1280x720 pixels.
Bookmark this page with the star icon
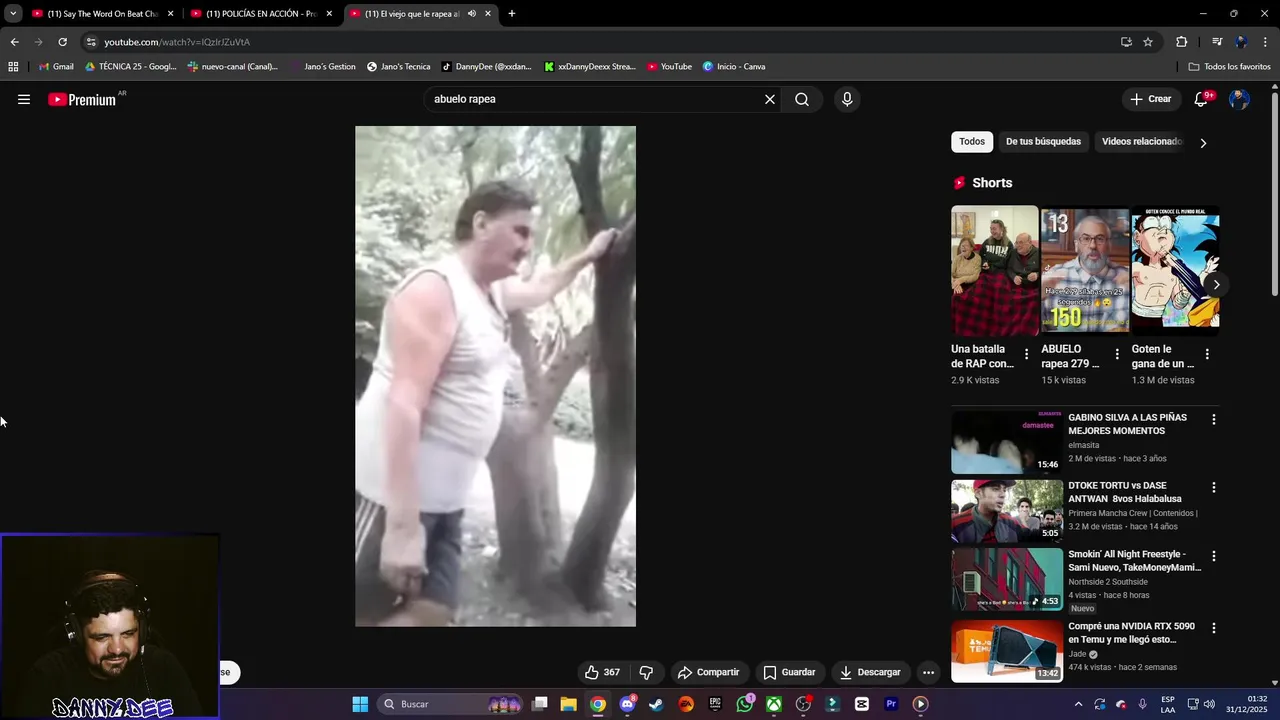coord(1148,42)
